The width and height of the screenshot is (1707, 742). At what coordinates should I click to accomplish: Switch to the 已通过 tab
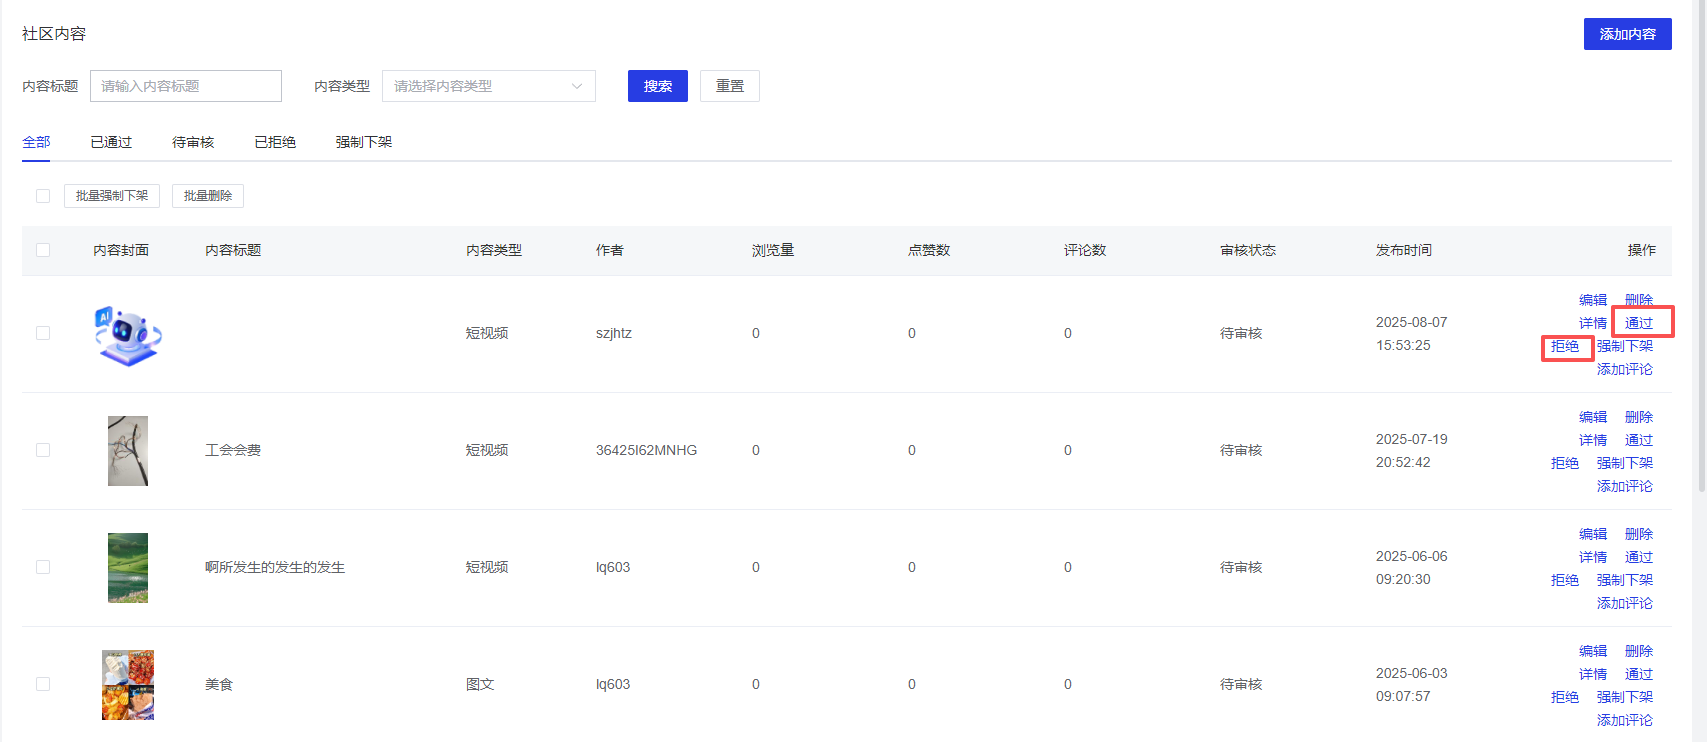point(111,142)
